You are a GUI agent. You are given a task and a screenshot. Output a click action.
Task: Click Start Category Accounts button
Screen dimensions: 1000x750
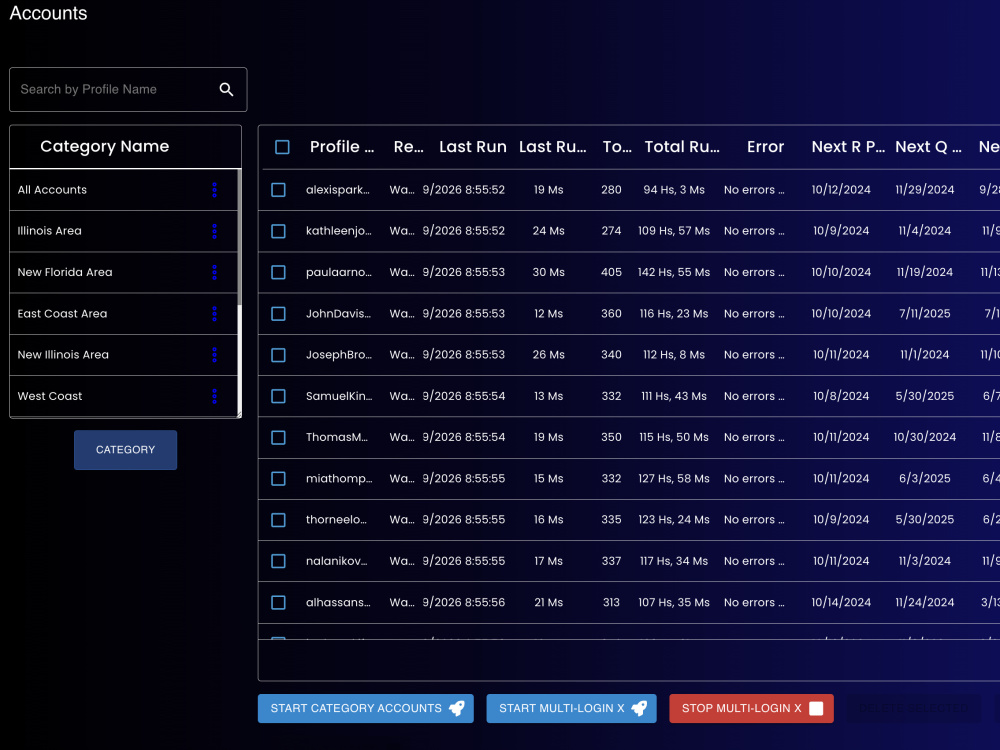click(365, 709)
